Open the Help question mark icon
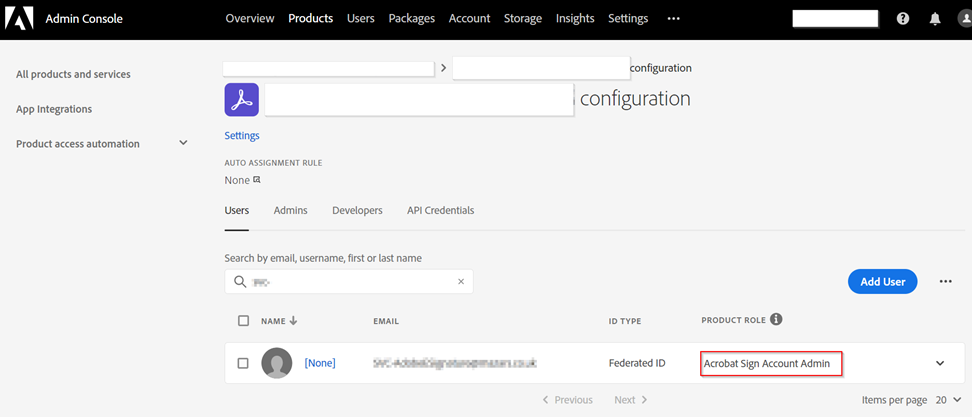This screenshot has height=417, width=972. [903, 19]
